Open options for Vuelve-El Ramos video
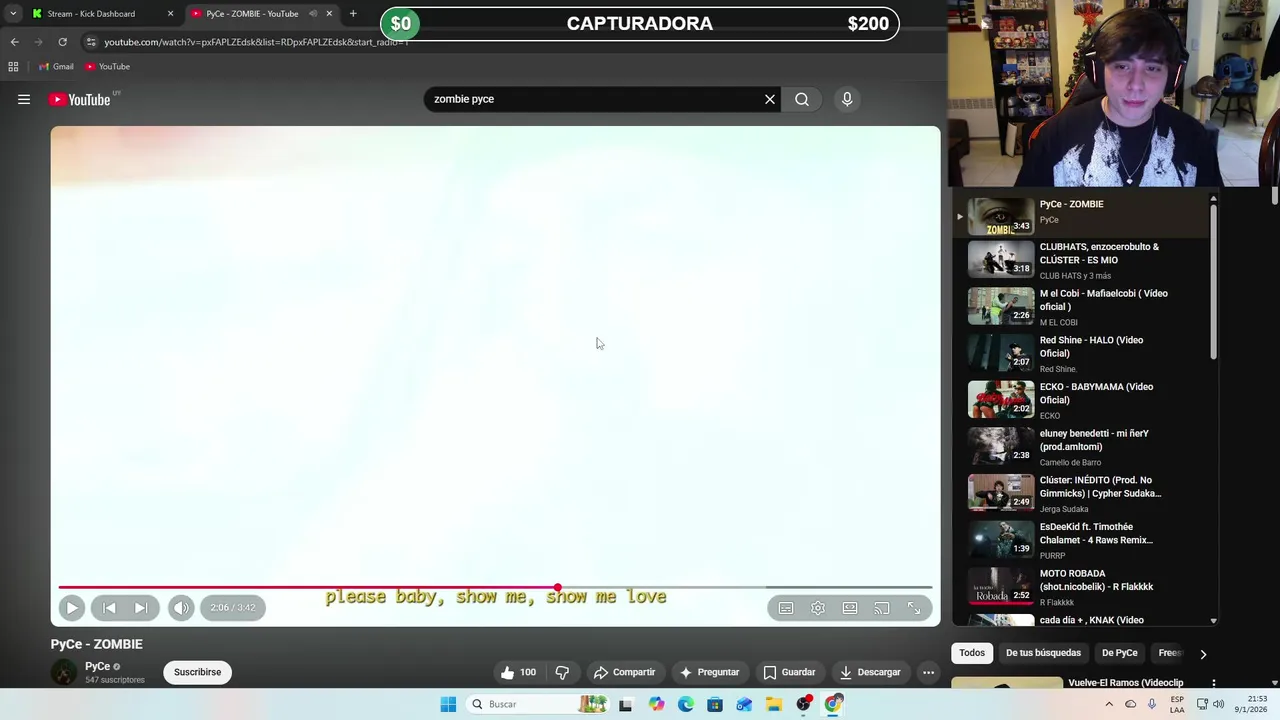This screenshot has height=720, width=1280. click(1214, 684)
